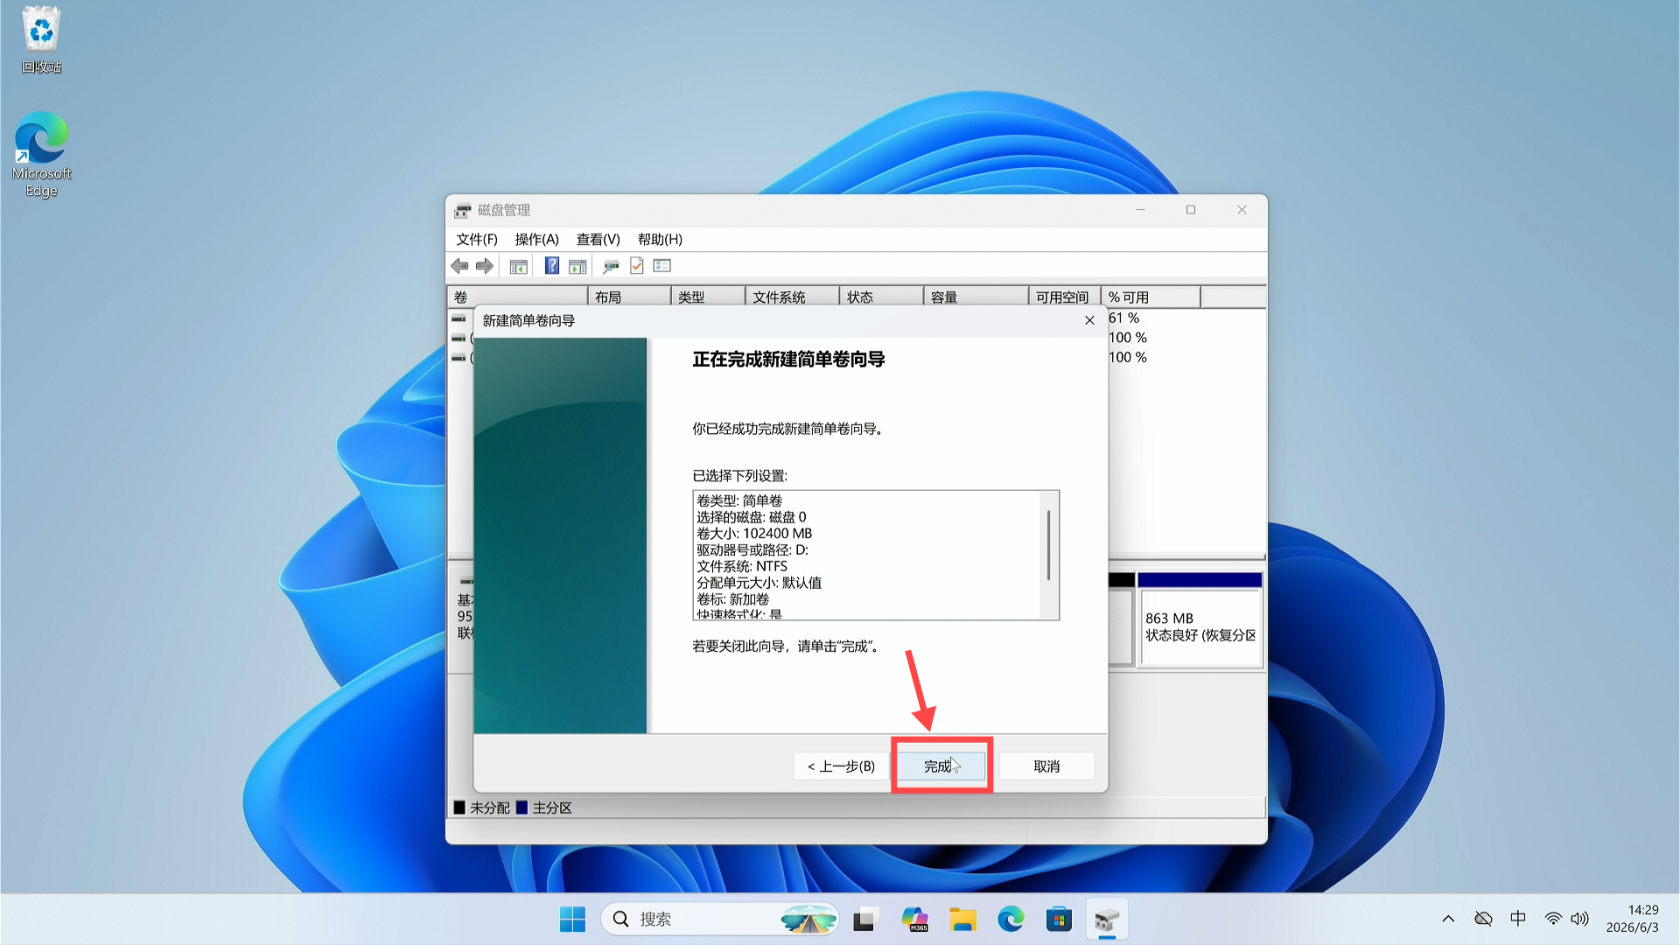Open Microsoft Edge from the taskbar
This screenshot has height=945, width=1680.
coord(1011,919)
